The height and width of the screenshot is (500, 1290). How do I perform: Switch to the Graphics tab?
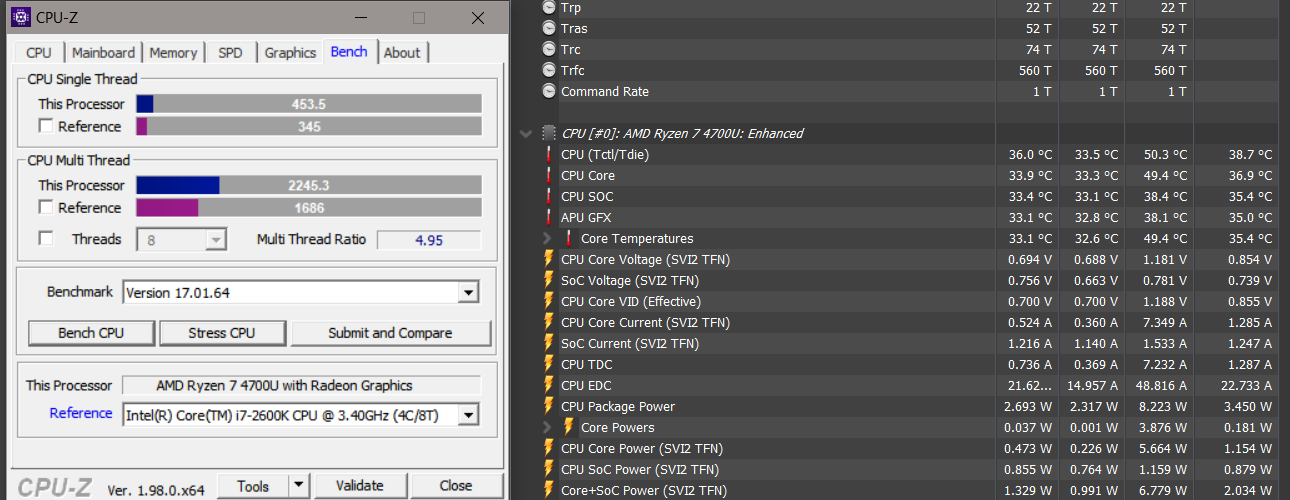tap(290, 53)
